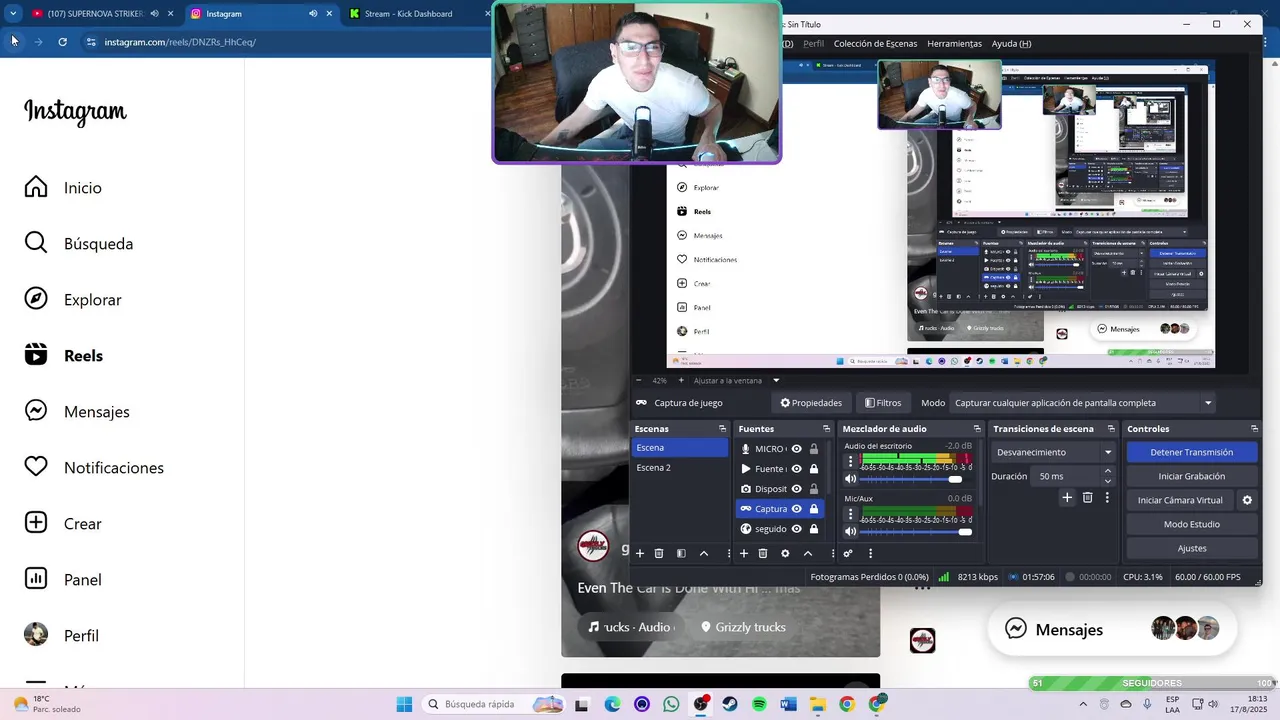Toggle lock on MICRO source

[x=814, y=449]
